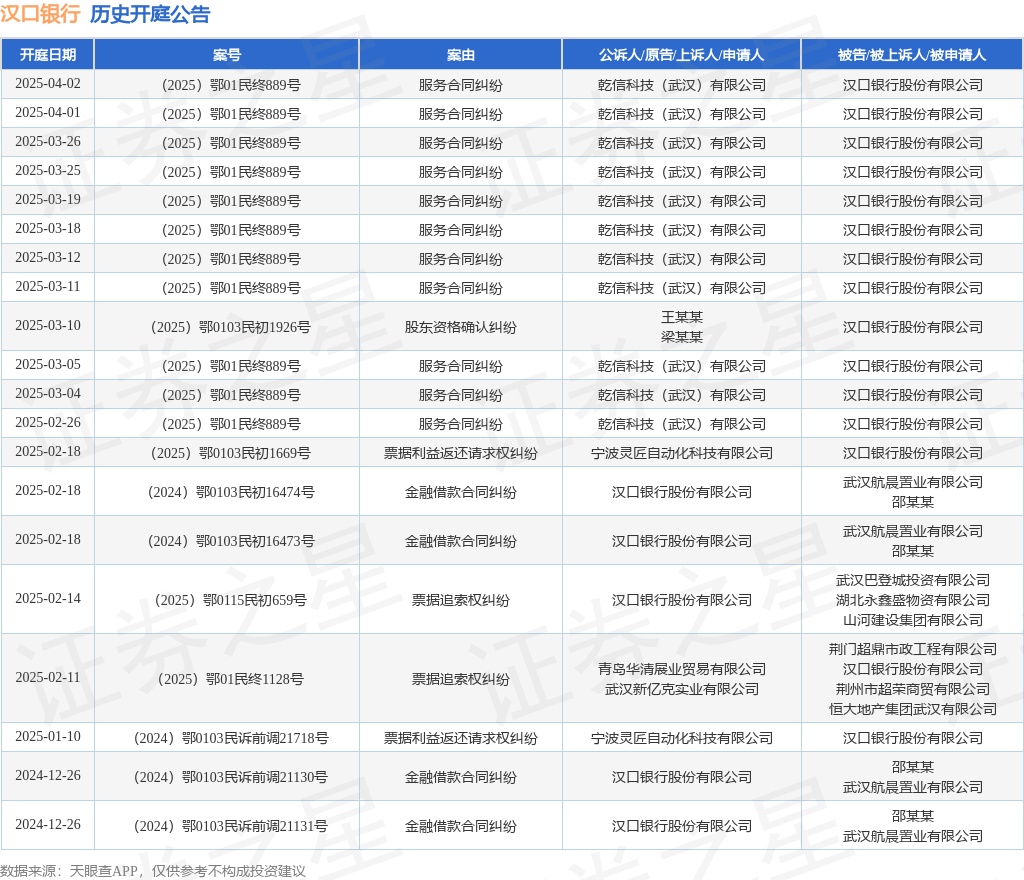Select the date cell 2025-03-05
Viewport: 1024px width, 880px height.
pyautogui.click(x=48, y=364)
